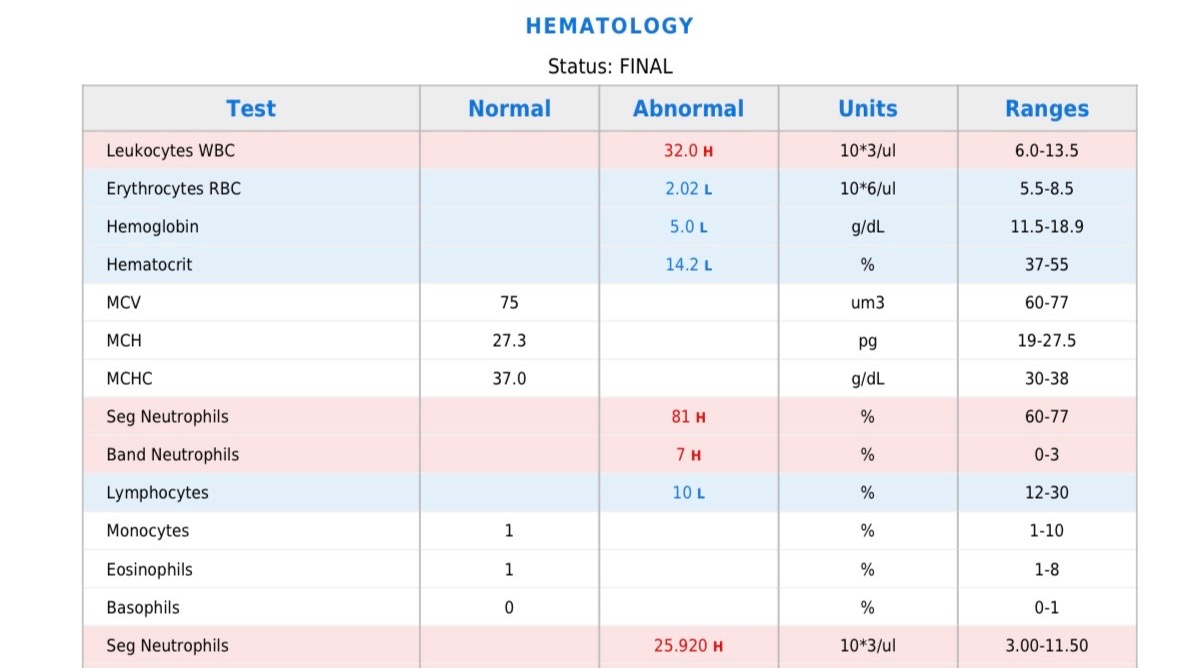Select the 32.0 H abnormal WBC value
1184x668 pixels.
coord(688,151)
